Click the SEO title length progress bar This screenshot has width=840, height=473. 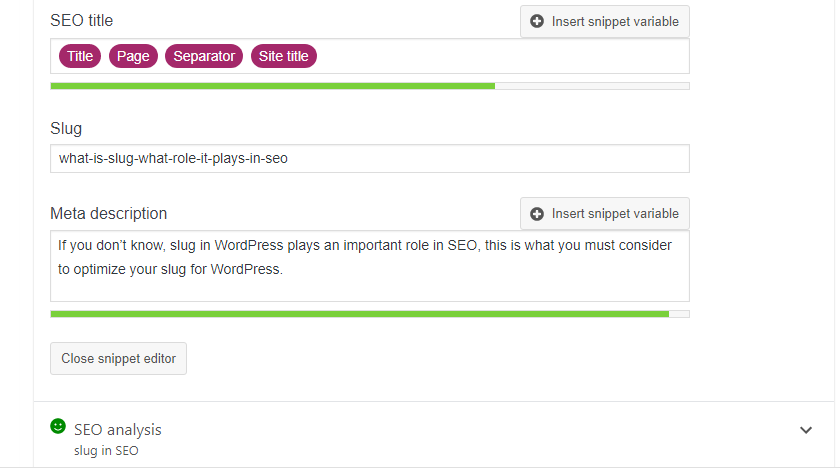click(x=370, y=86)
